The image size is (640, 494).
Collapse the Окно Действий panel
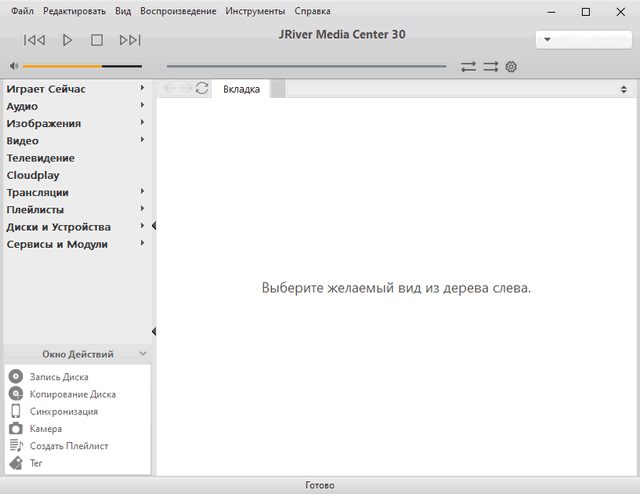pos(143,354)
